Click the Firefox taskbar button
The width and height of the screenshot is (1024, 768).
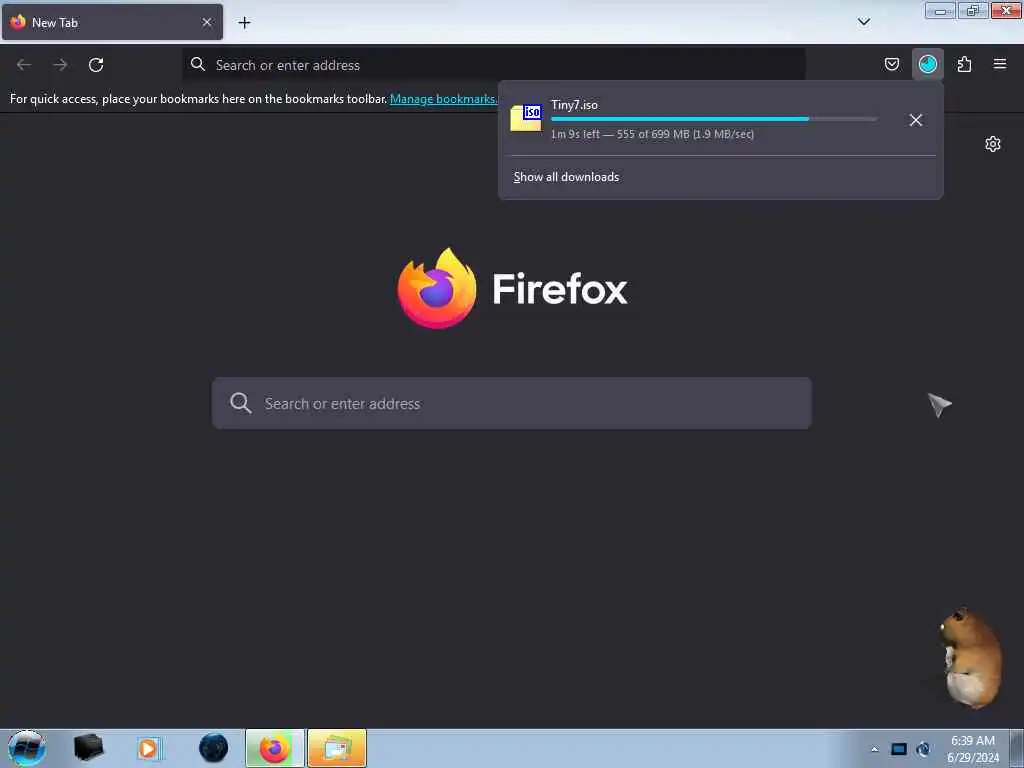(274, 748)
